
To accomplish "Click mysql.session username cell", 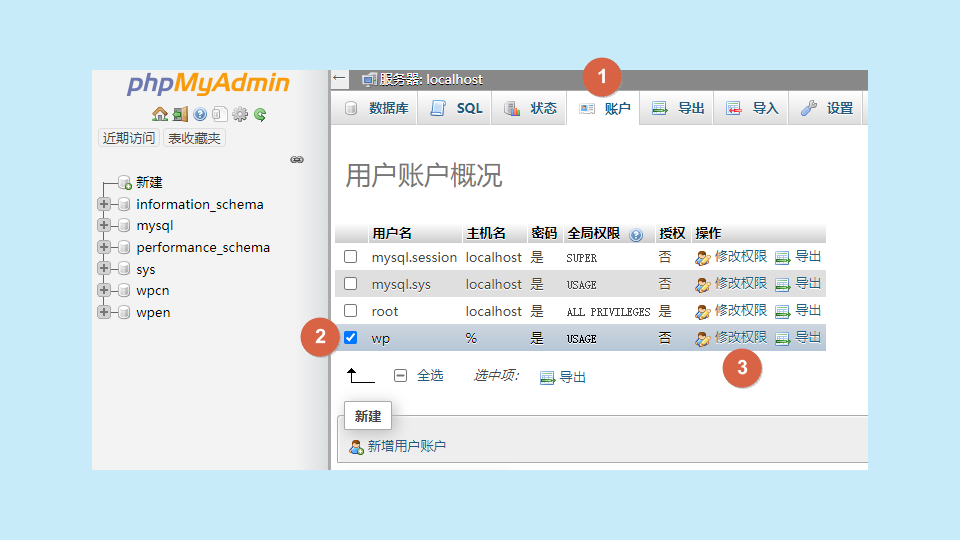I will coord(414,258).
